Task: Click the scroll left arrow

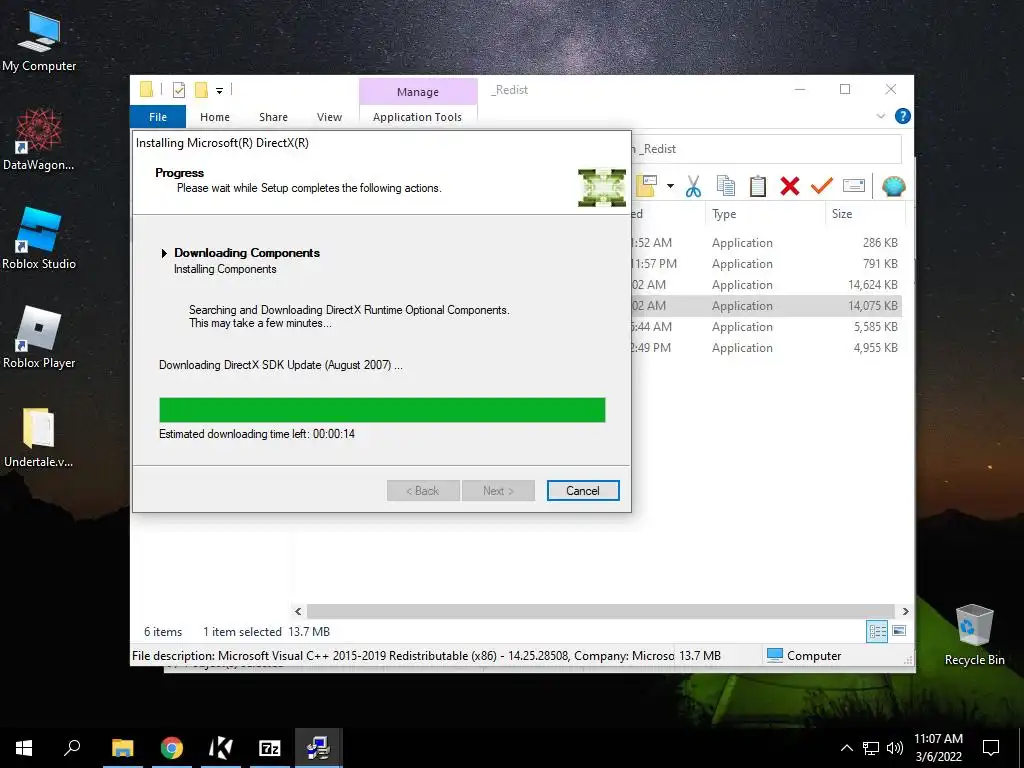Action: (298, 611)
